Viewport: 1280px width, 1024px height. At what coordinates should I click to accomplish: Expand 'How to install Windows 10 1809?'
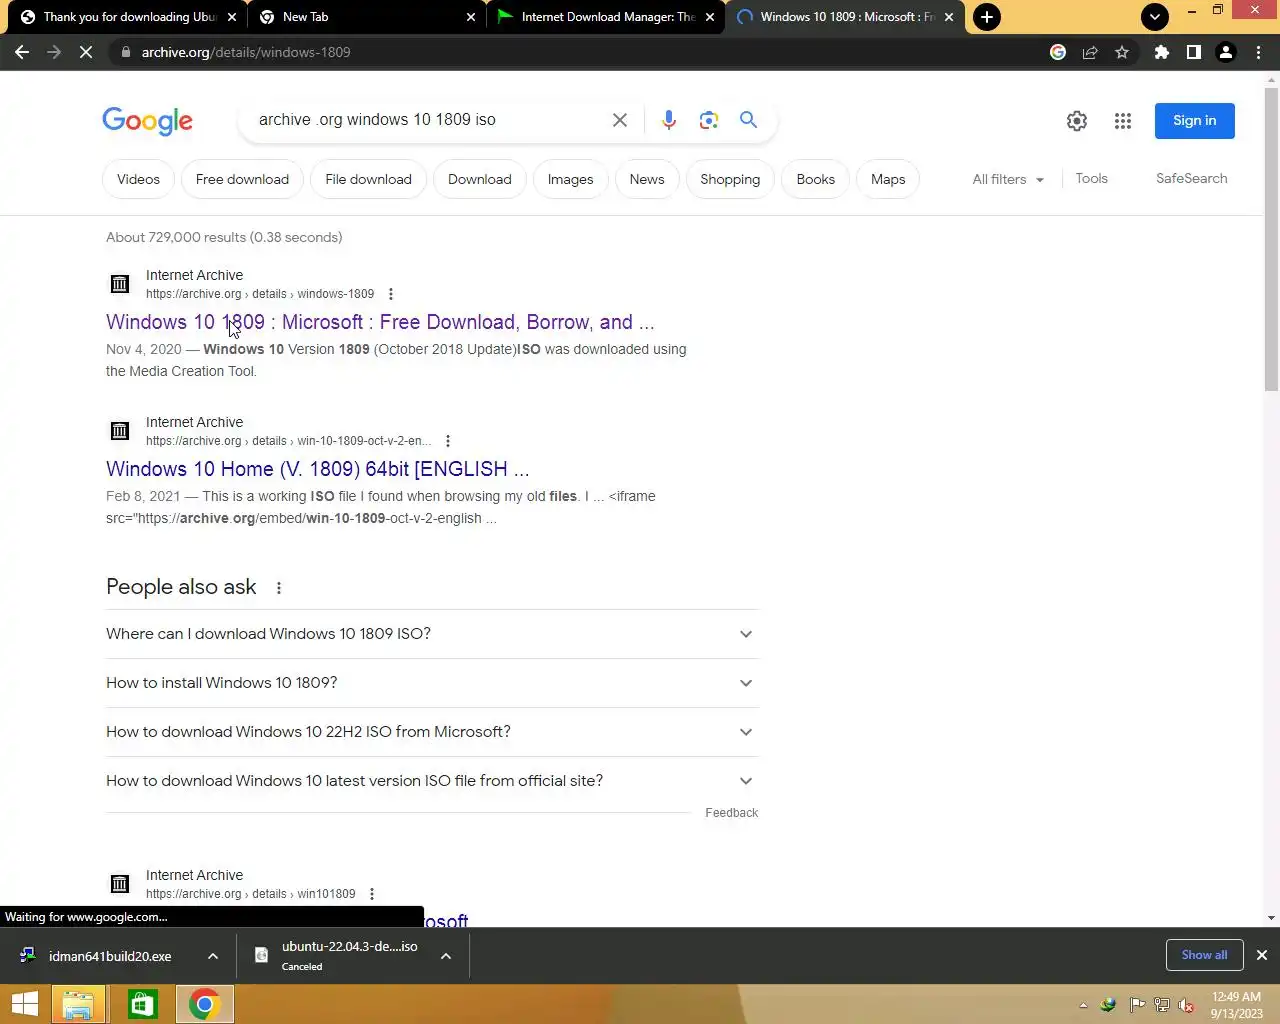(x=432, y=683)
